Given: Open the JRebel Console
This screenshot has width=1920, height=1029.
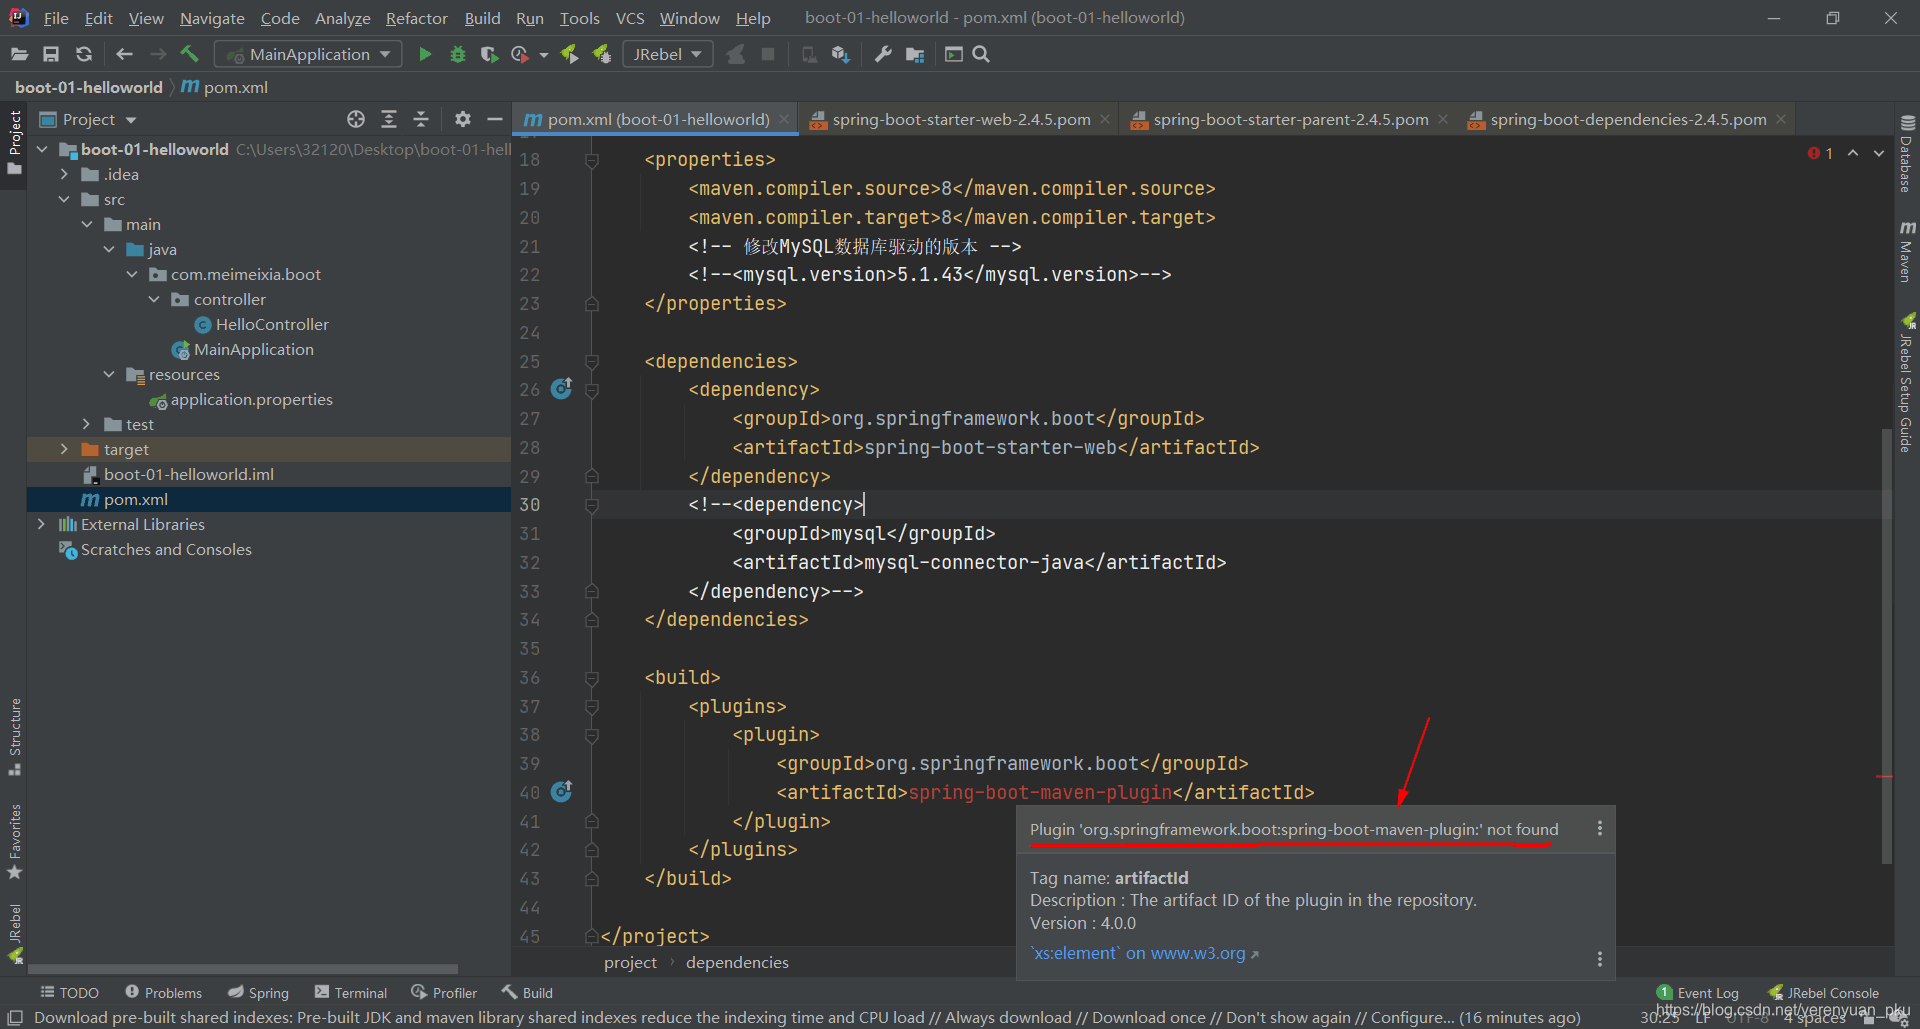Looking at the screenshot, I should point(1823,992).
